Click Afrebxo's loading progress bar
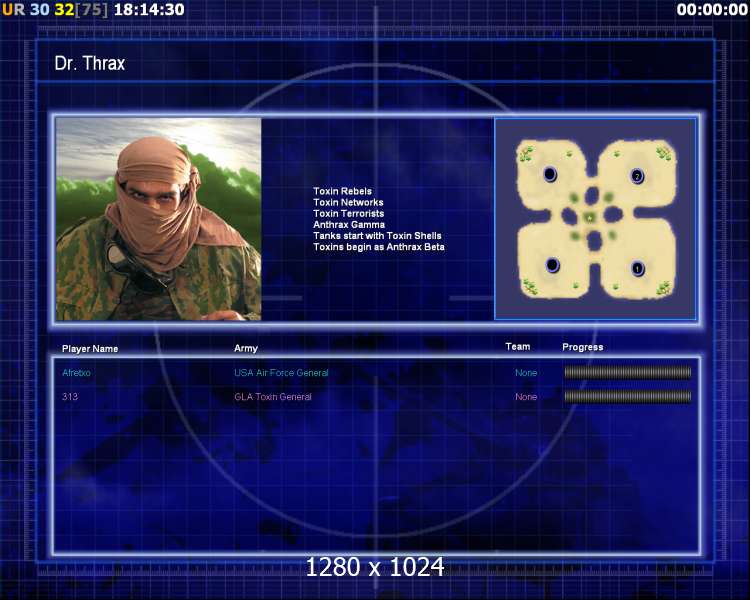Image resolution: width=750 pixels, height=600 pixels. pyautogui.click(x=628, y=372)
